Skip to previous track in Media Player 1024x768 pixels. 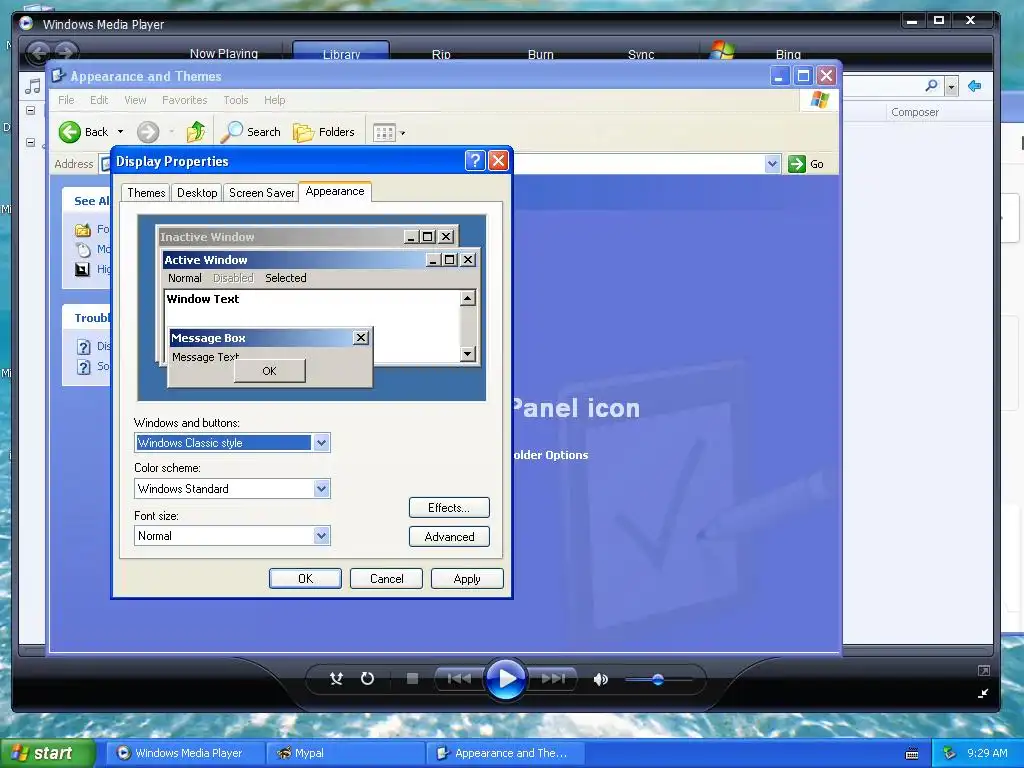[x=458, y=679]
